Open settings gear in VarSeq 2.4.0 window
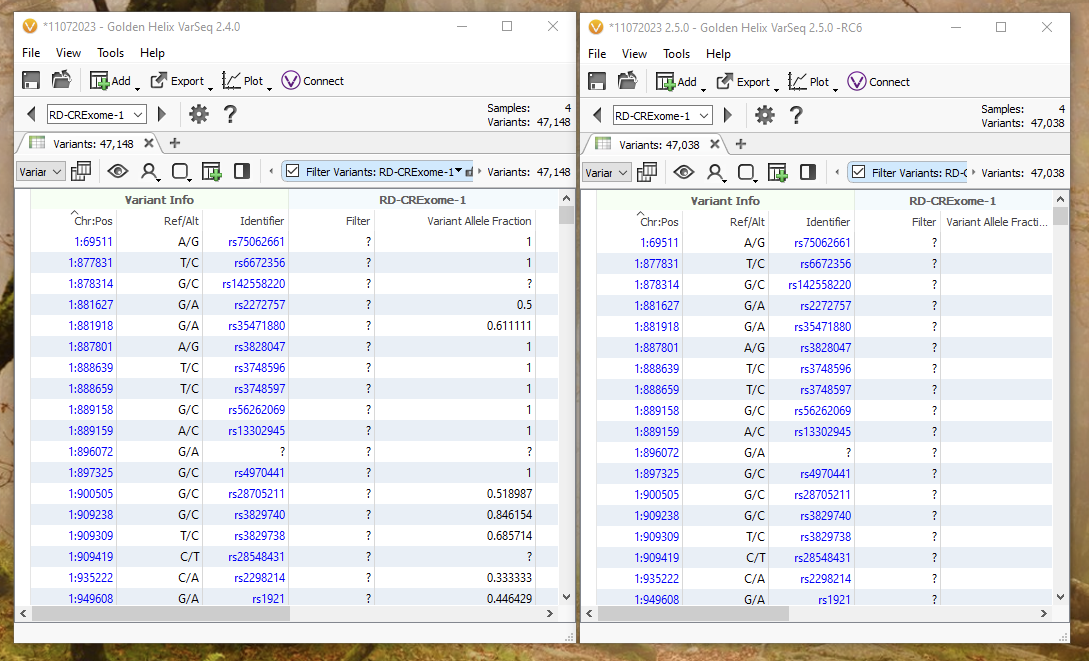The image size is (1089, 661). (199, 114)
